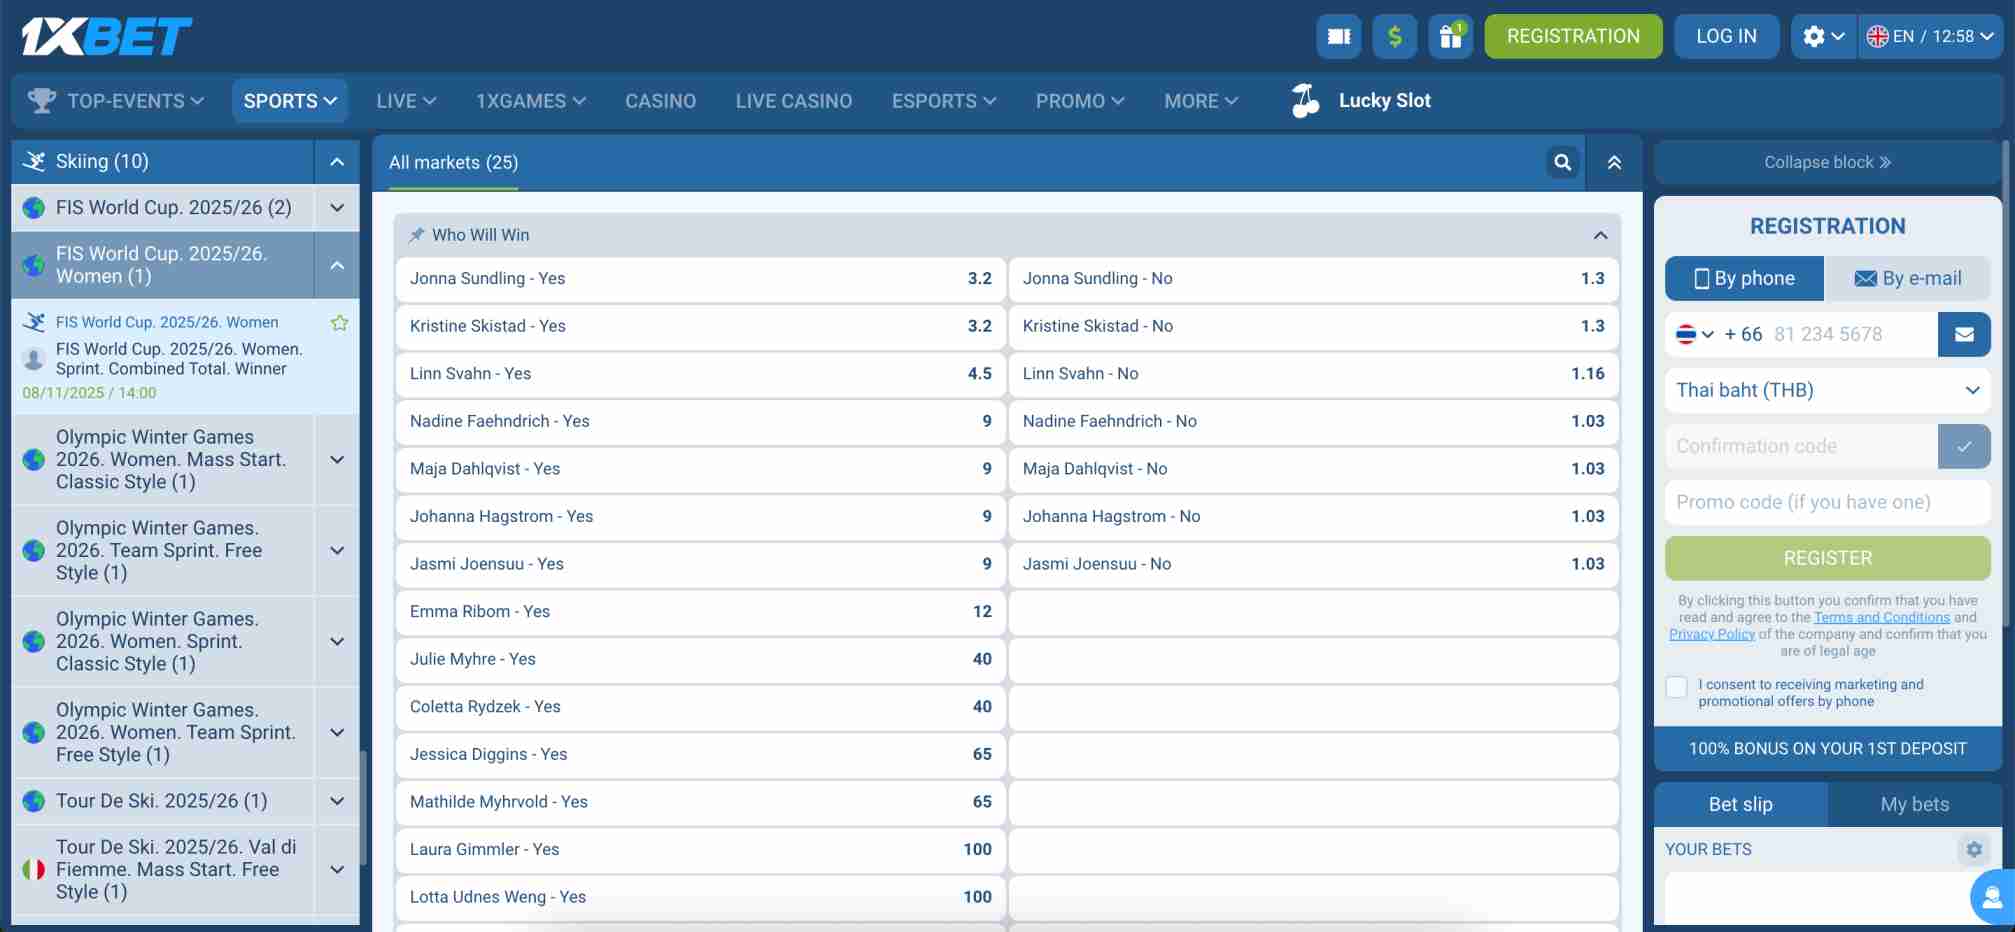Bet on Jonna Sundling - Yes at 3.2
This screenshot has width=2015, height=932.
click(x=700, y=279)
